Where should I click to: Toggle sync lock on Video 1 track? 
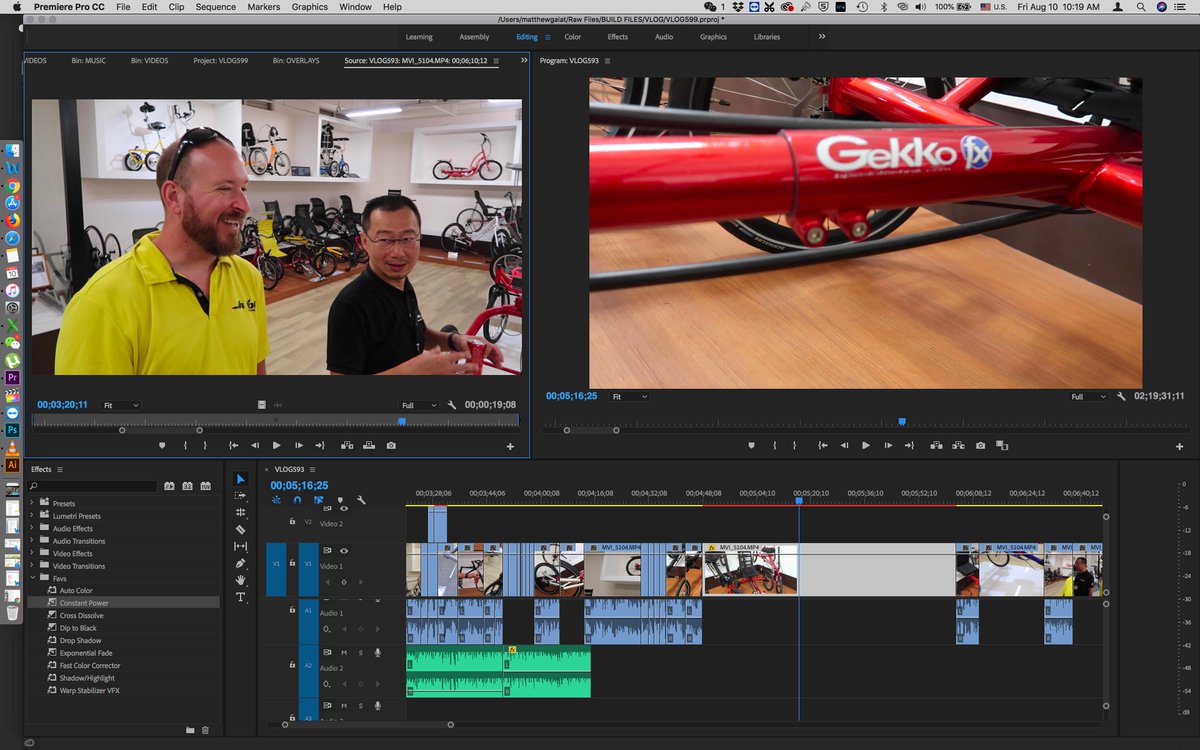(x=327, y=551)
